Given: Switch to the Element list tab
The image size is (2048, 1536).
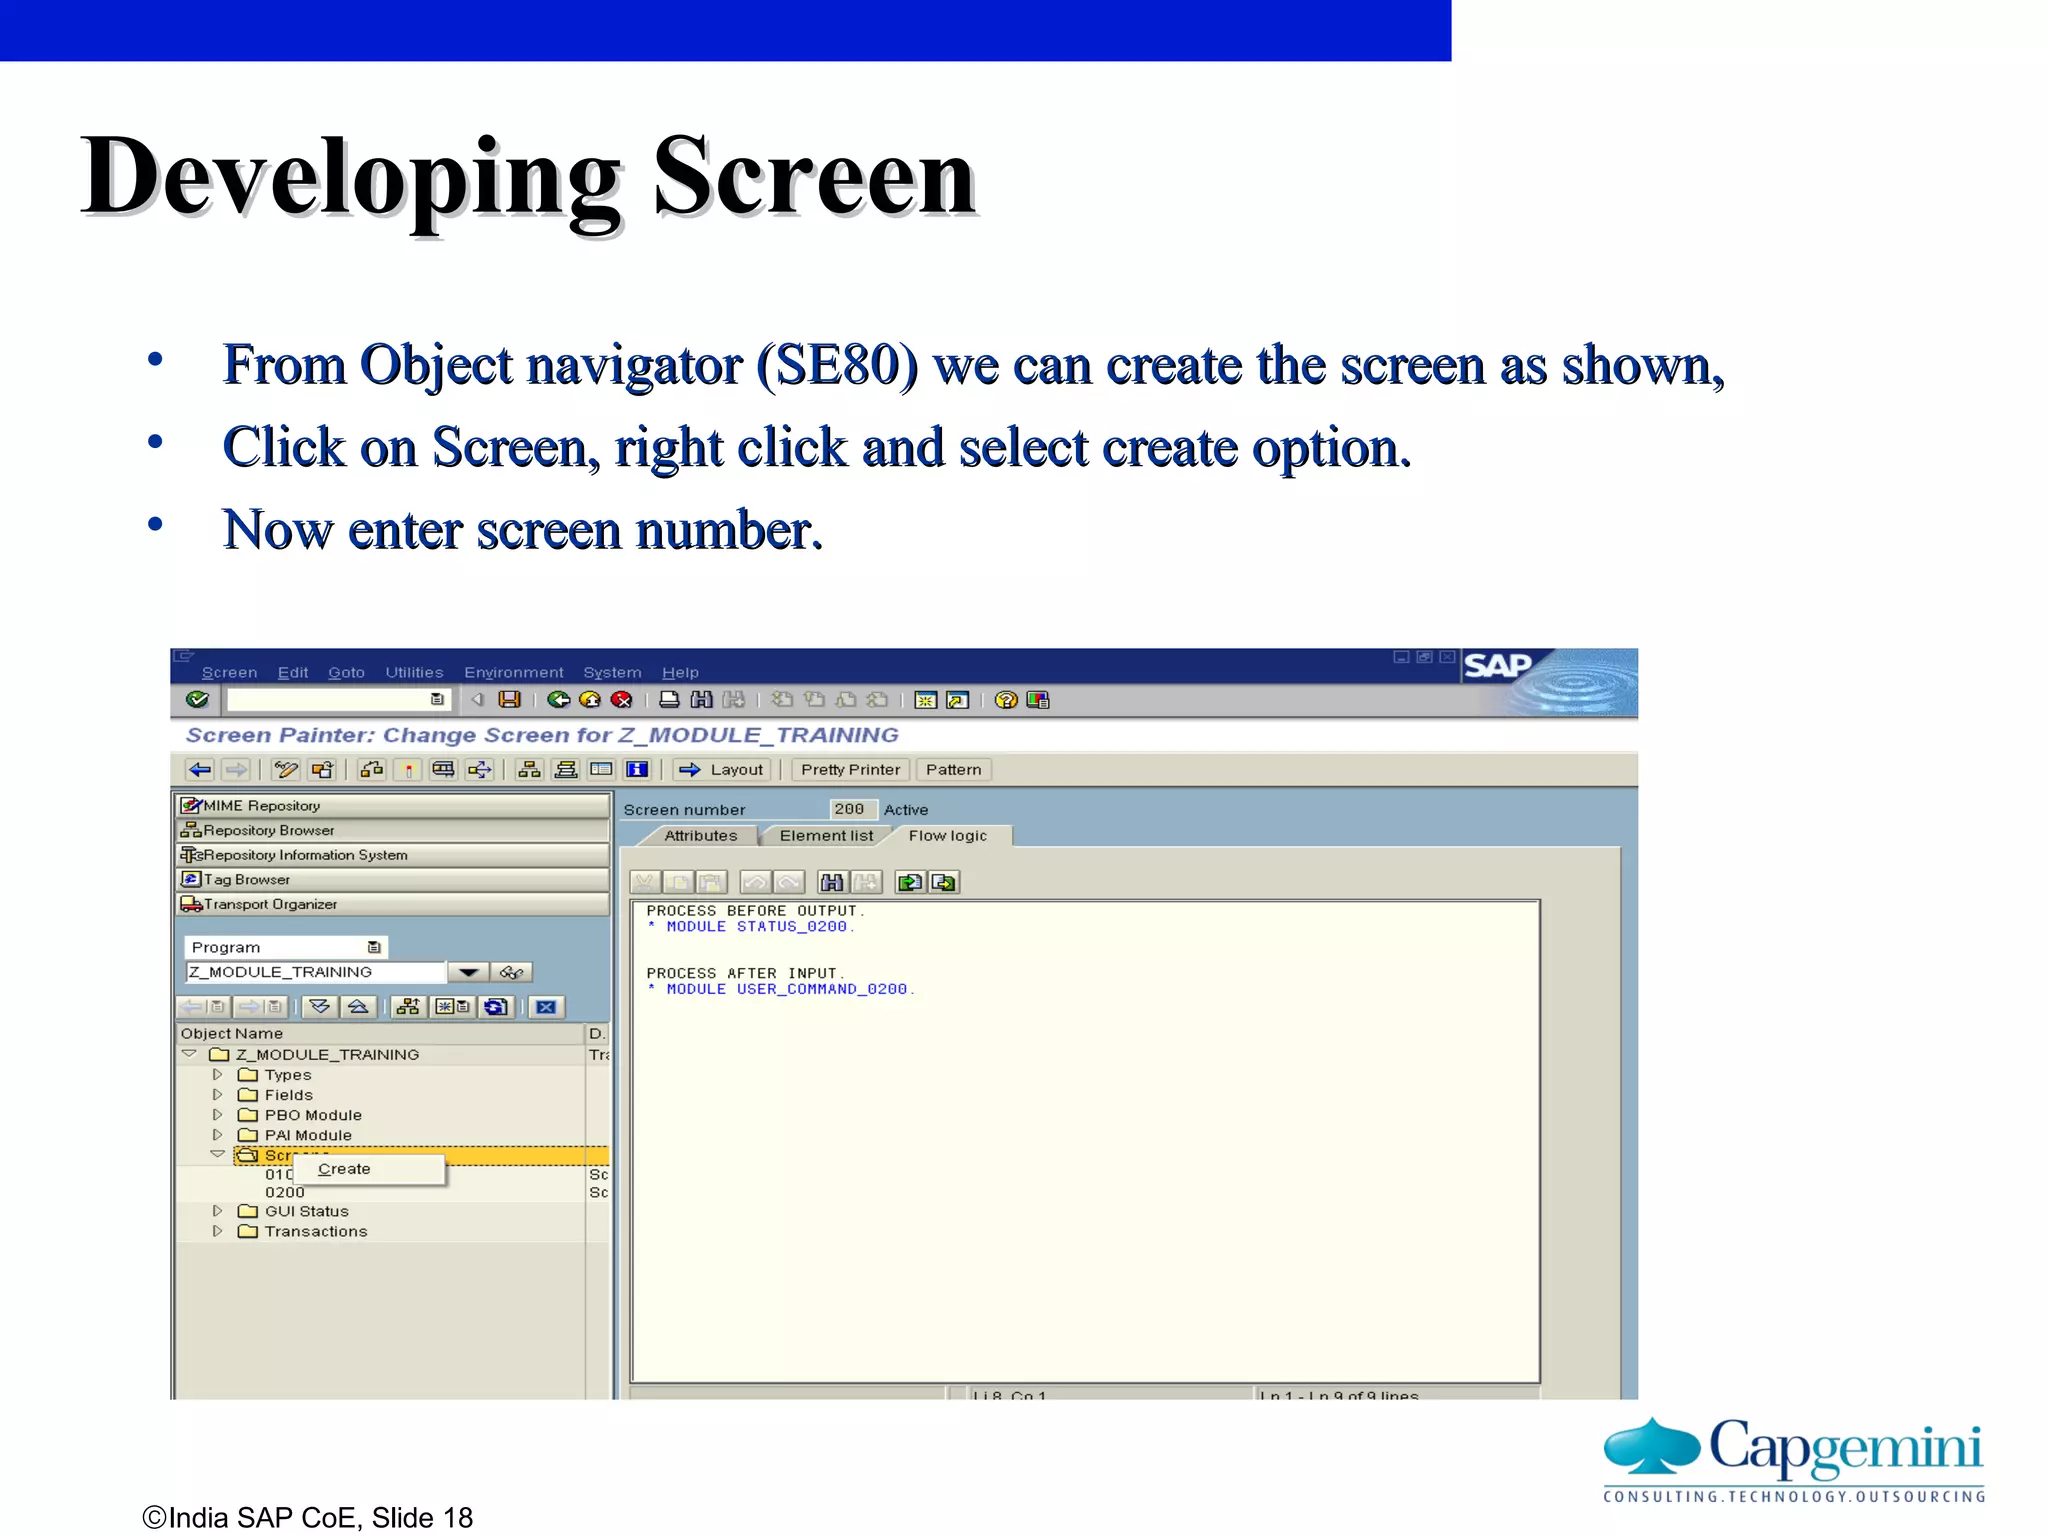Looking at the screenshot, I should tap(826, 836).
